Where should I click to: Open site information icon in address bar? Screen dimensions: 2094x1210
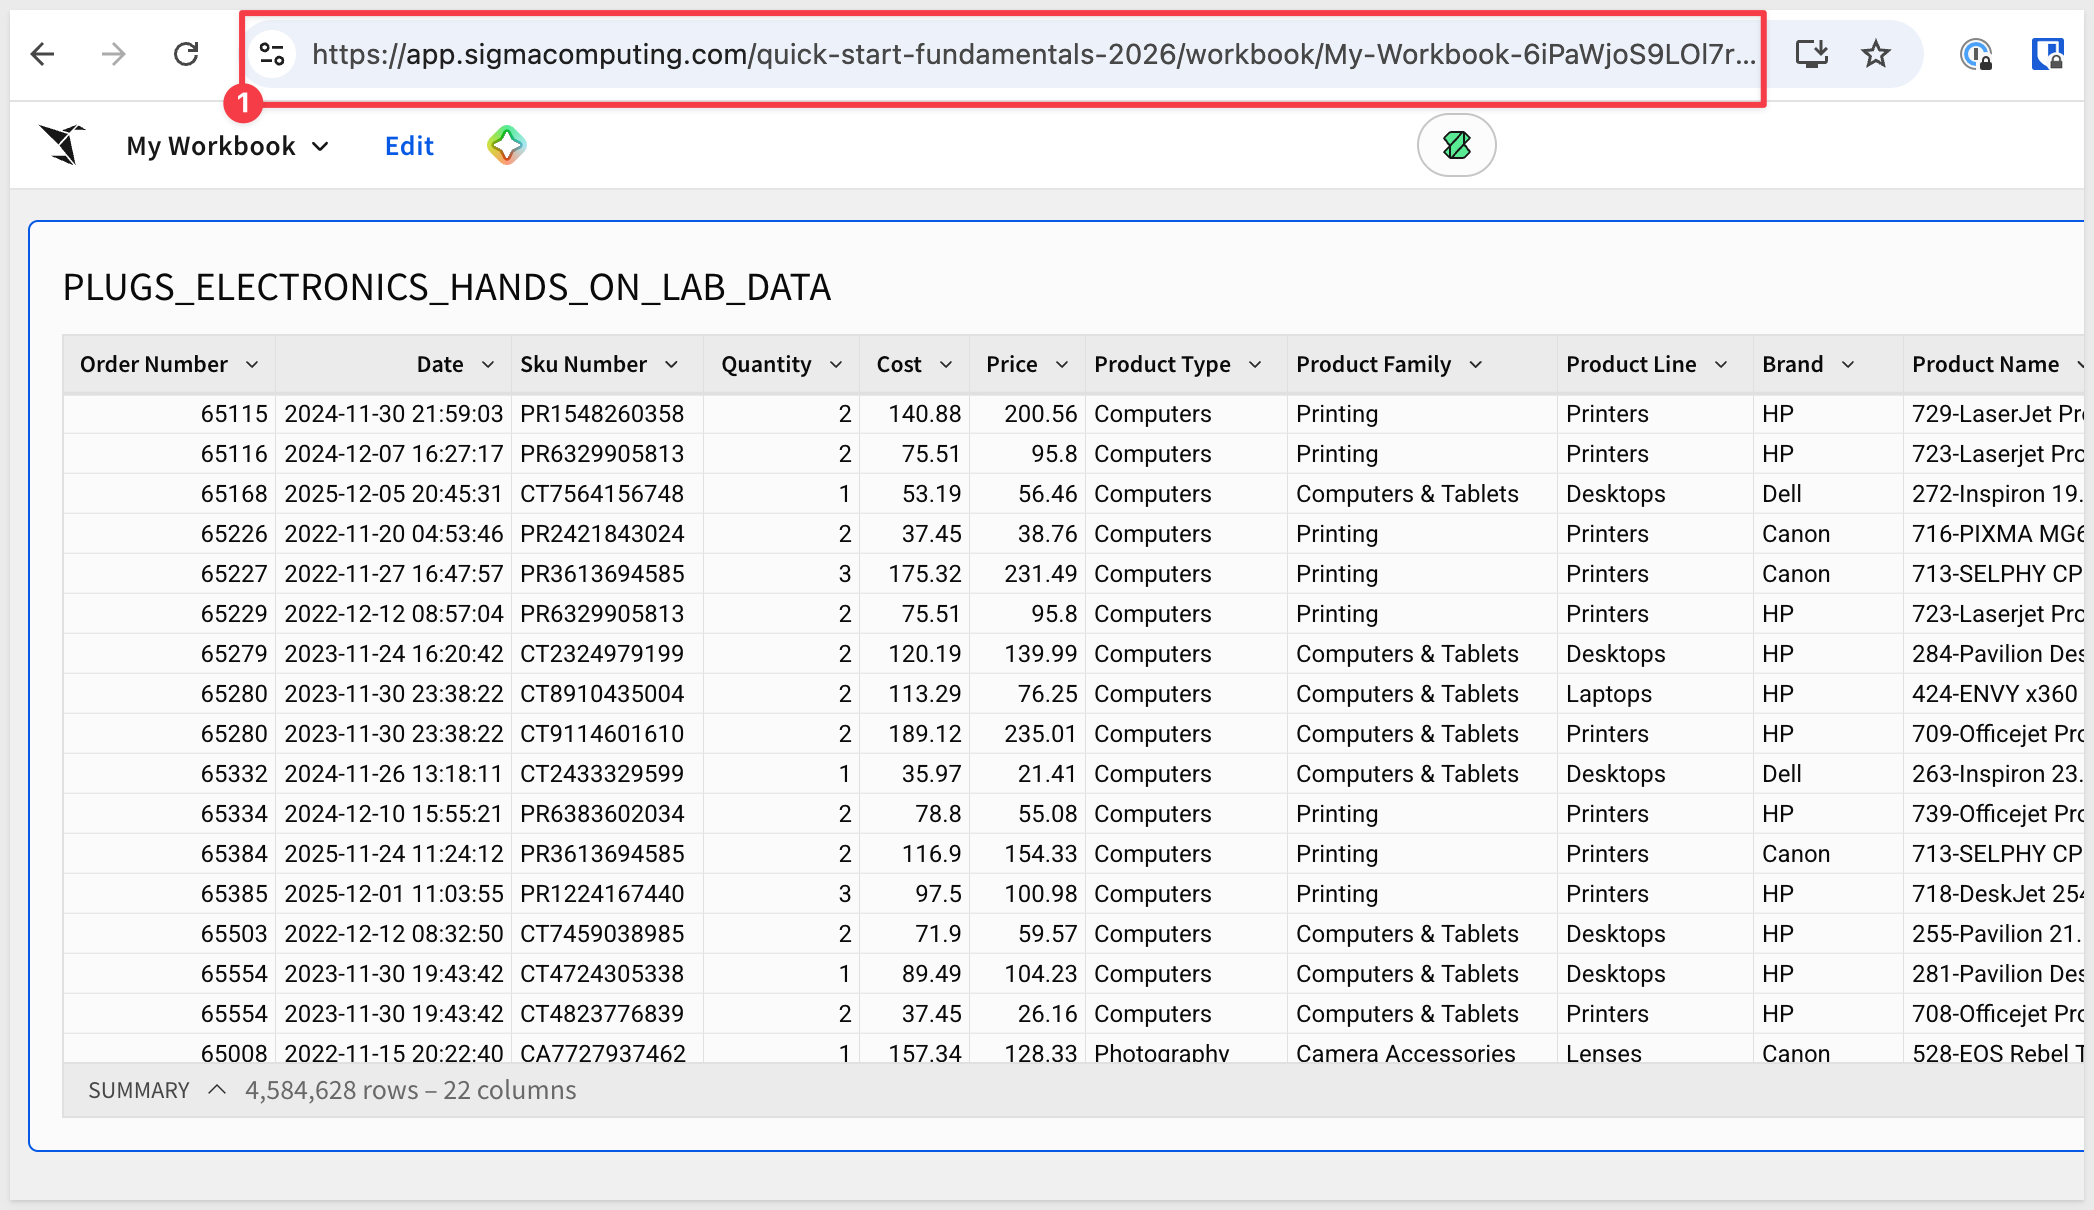click(x=272, y=54)
